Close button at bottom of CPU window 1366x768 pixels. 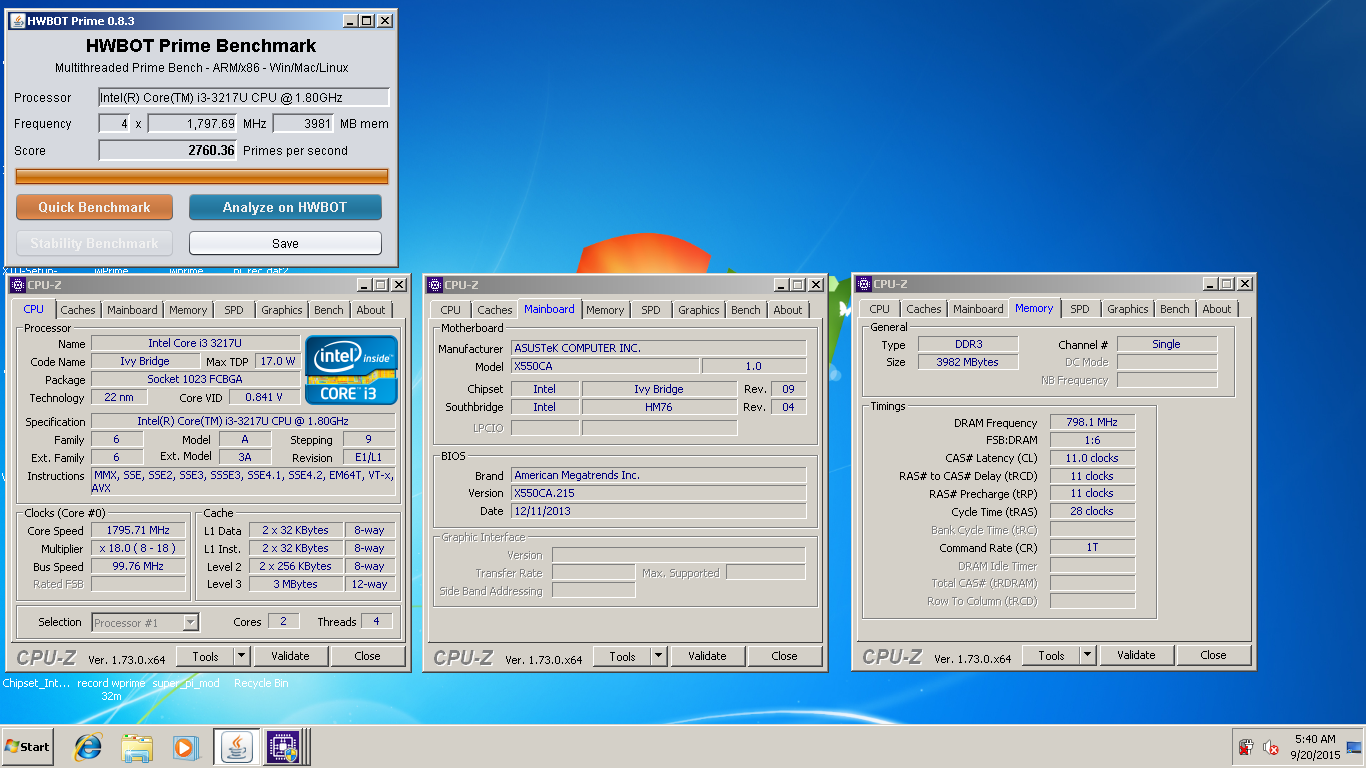click(x=367, y=656)
